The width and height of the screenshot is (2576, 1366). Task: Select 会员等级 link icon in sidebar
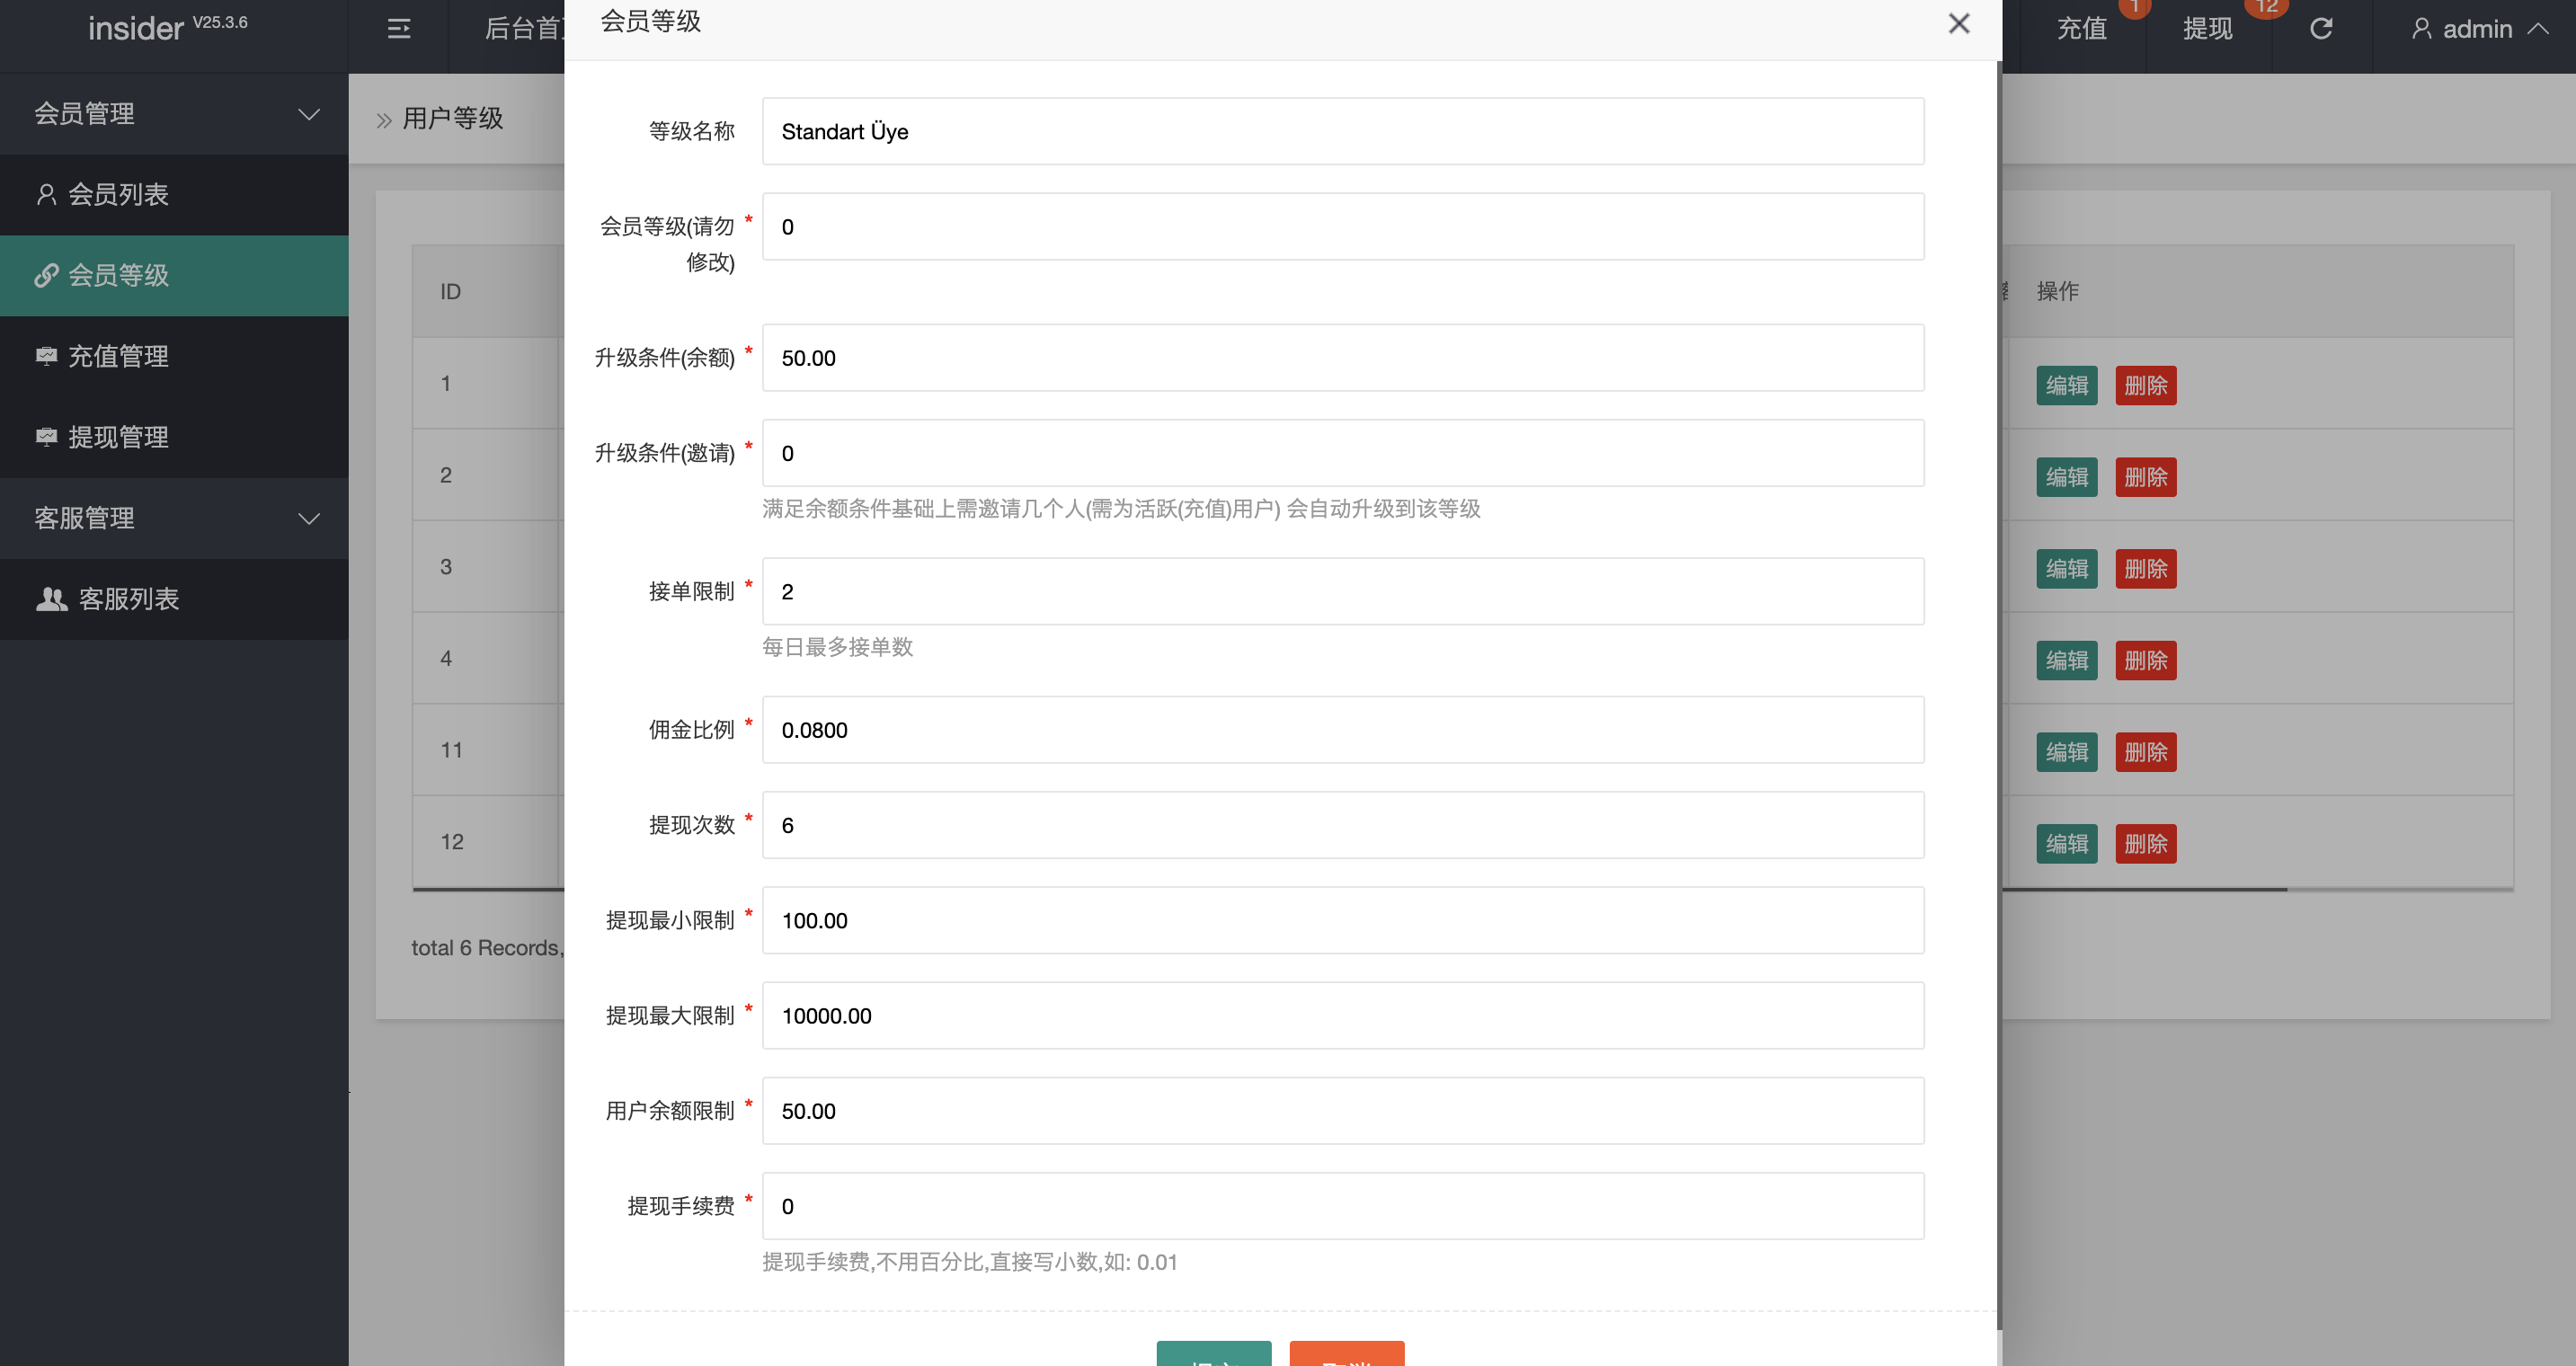coord(46,275)
